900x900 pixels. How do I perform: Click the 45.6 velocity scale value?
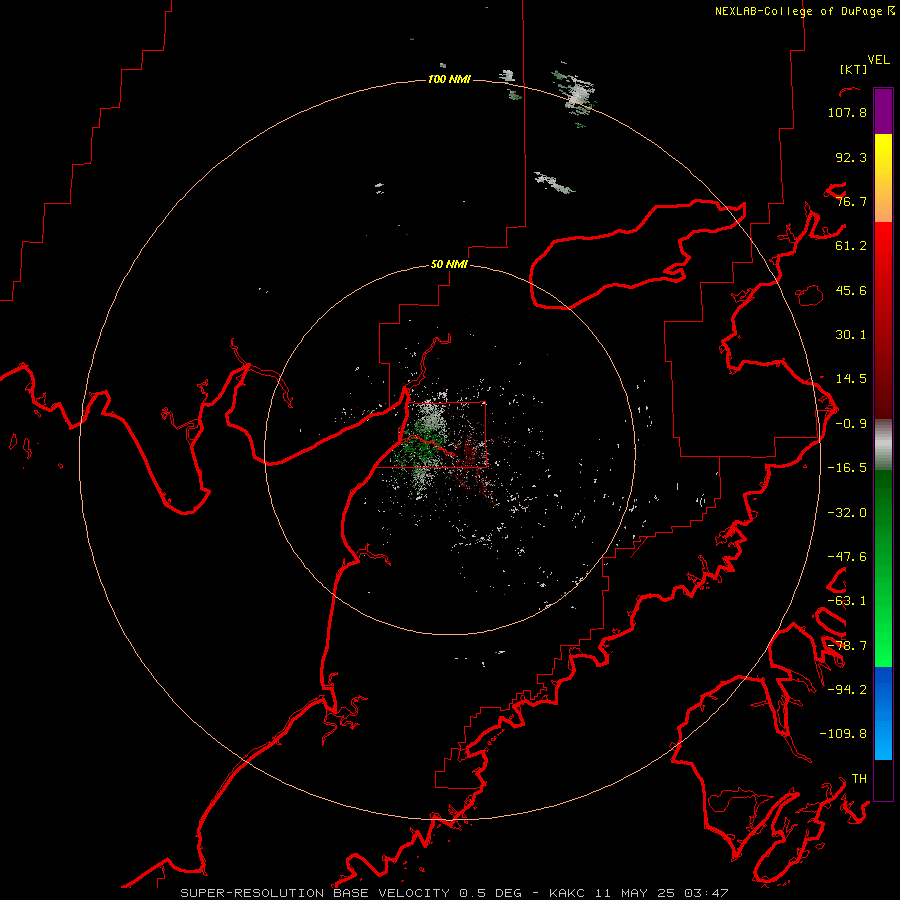click(x=851, y=290)
